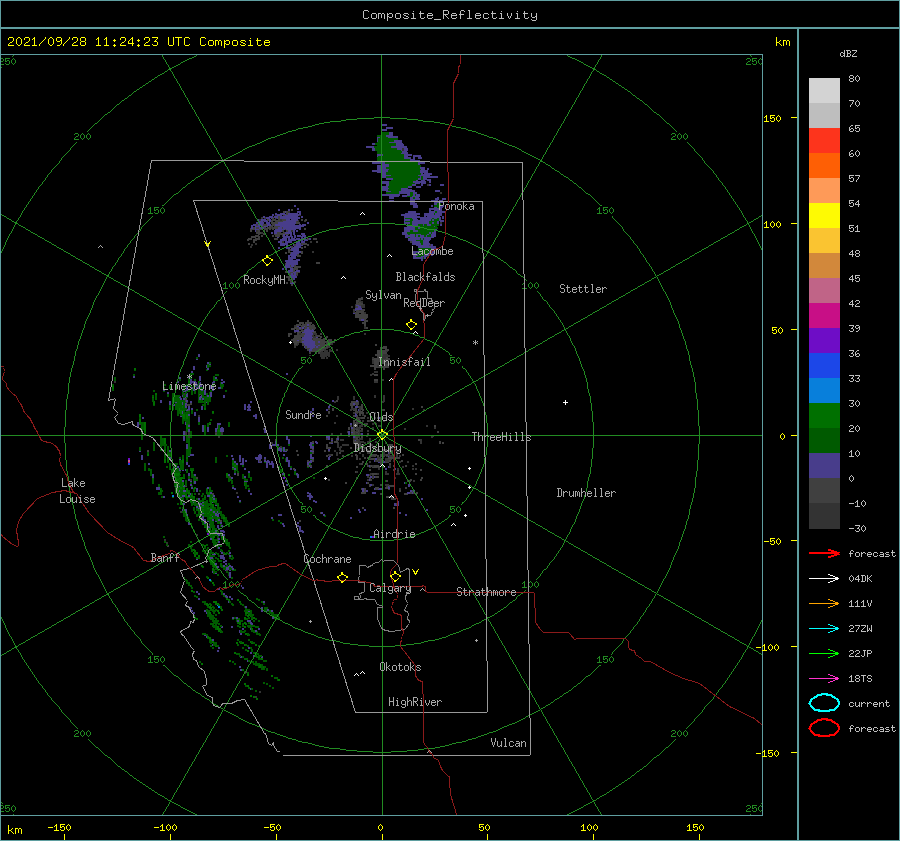
Task: Click the asterisk marker east of RedDeer
Action: (x=475, y=343)
